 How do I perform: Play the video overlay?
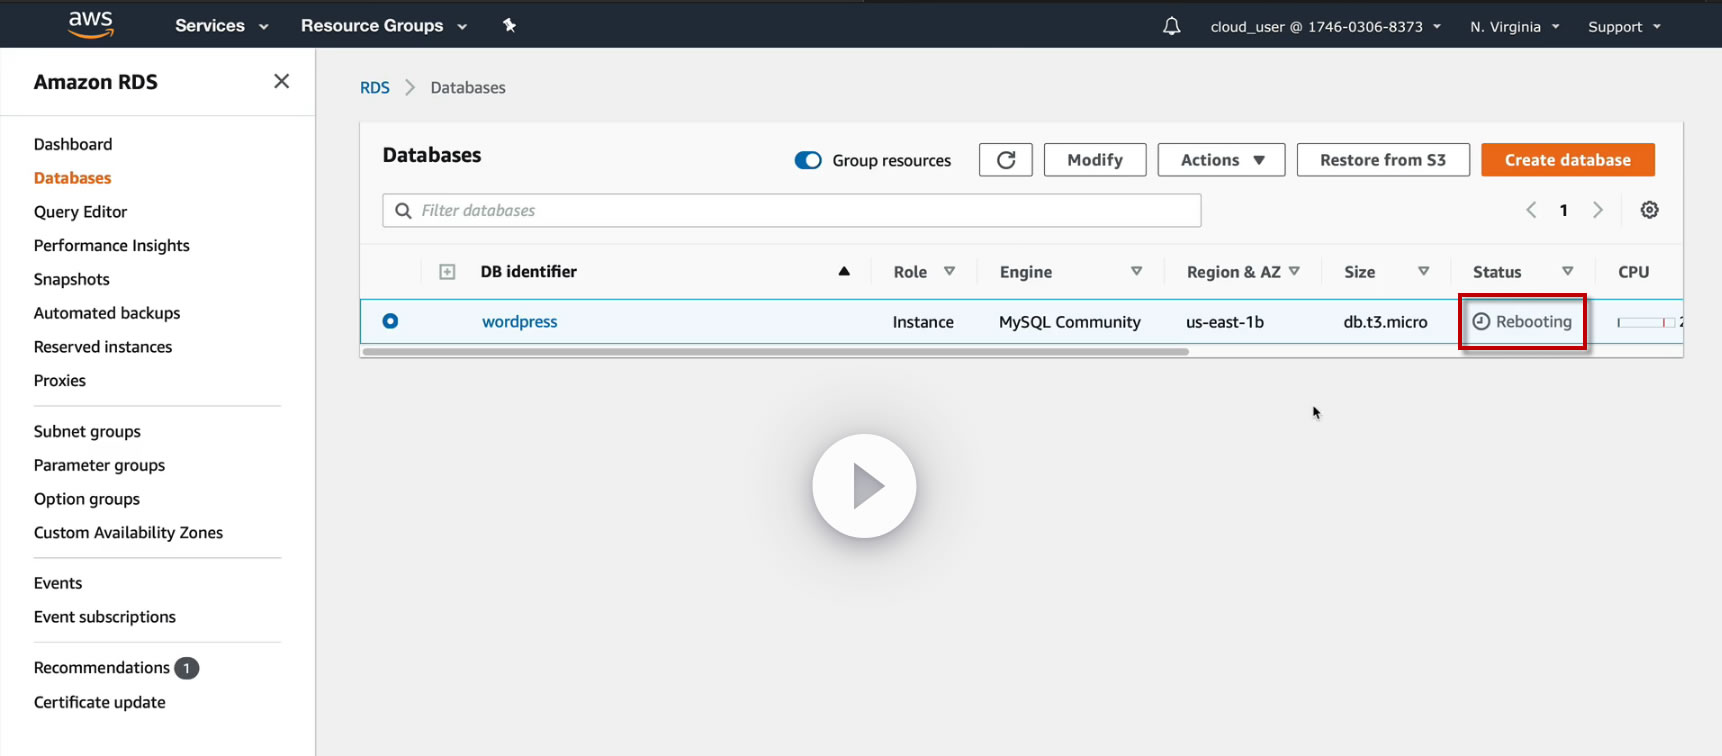point(864,486)
